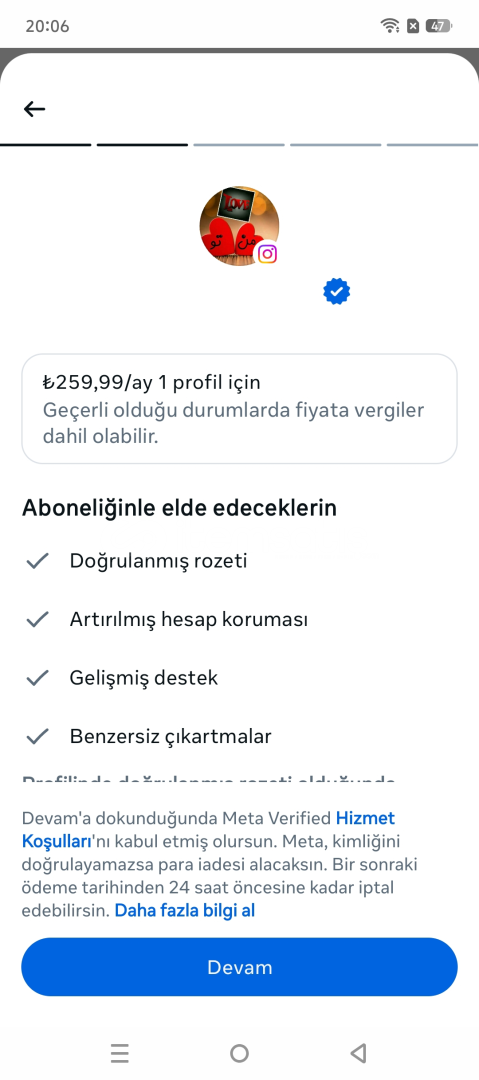Tap checkmark beside Doğrulanmış rozeti
This screenshot has height=1080, width=479.
click(x=37, y=561)
